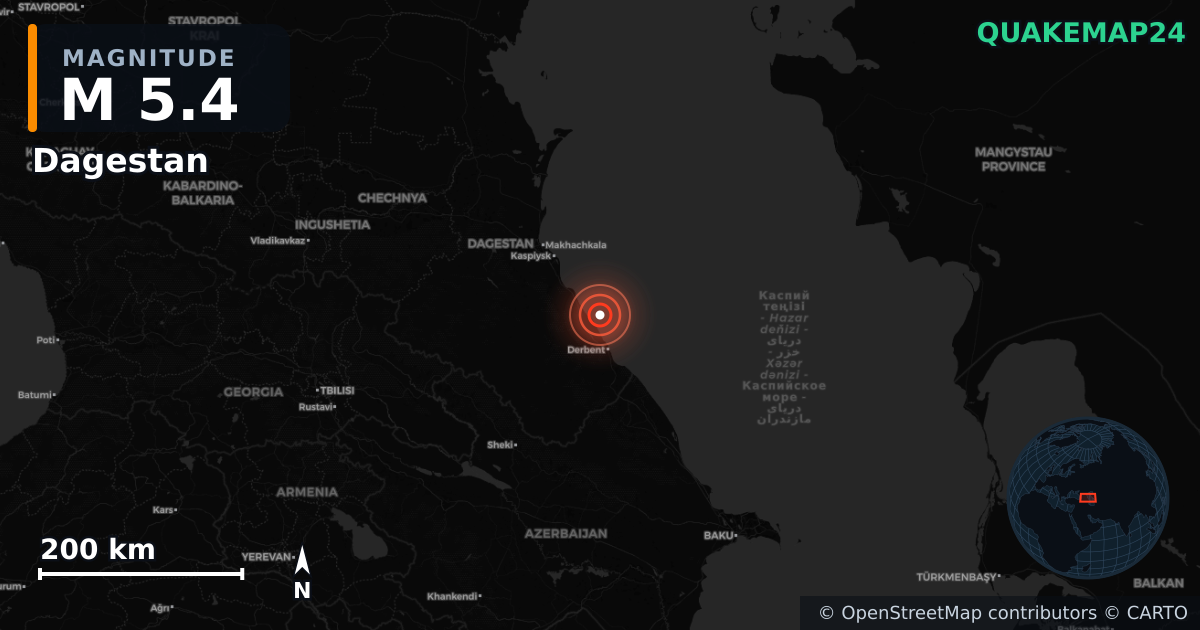Viewport: 1200px width, 630px height.
Task: Click the north arrow compass icon
Action: tap(302, 573)
